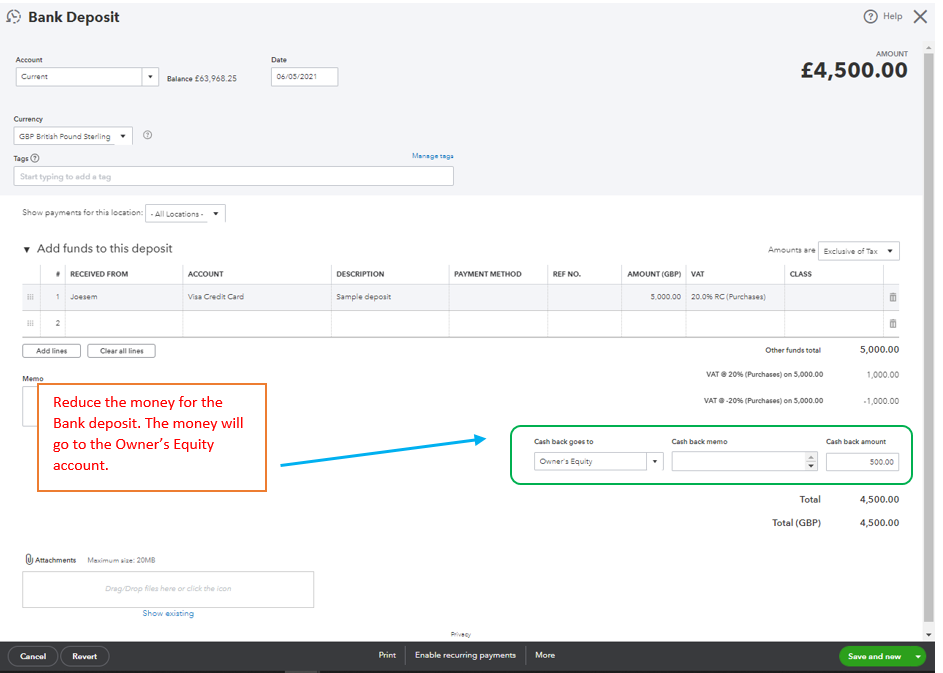This screenshot has width=943, height=673.
Task: Click the Help text label
Action: (892, 16)
